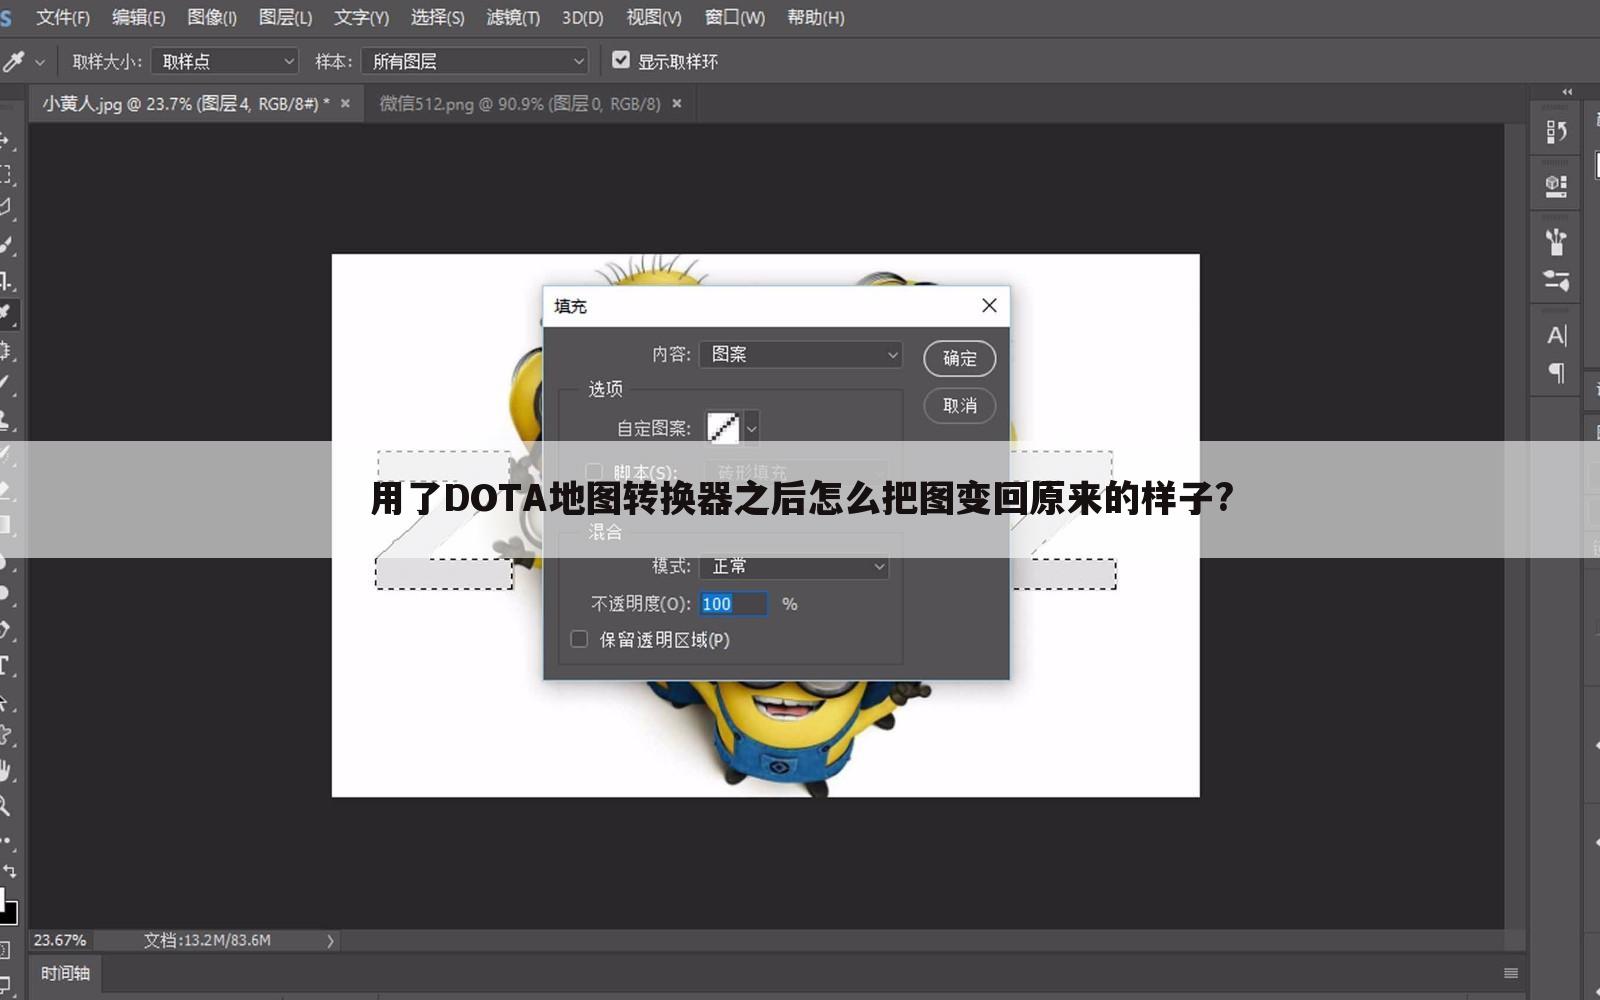1600x1000 pixels.
Task: Select the Hand tool
Action: (5, 771)
